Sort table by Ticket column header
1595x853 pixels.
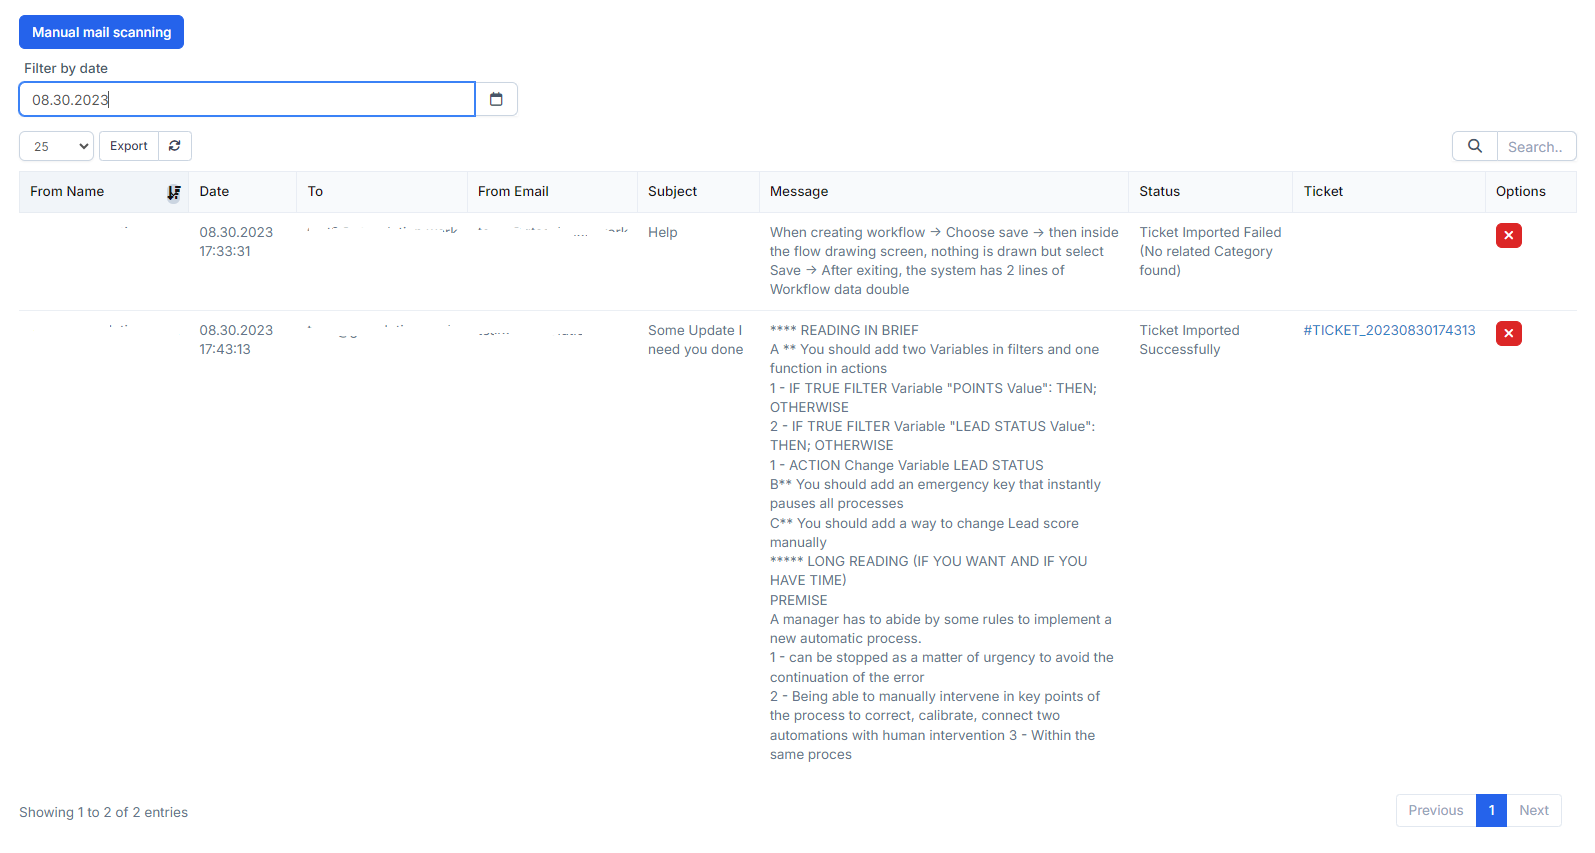[x=1323, y=191]
